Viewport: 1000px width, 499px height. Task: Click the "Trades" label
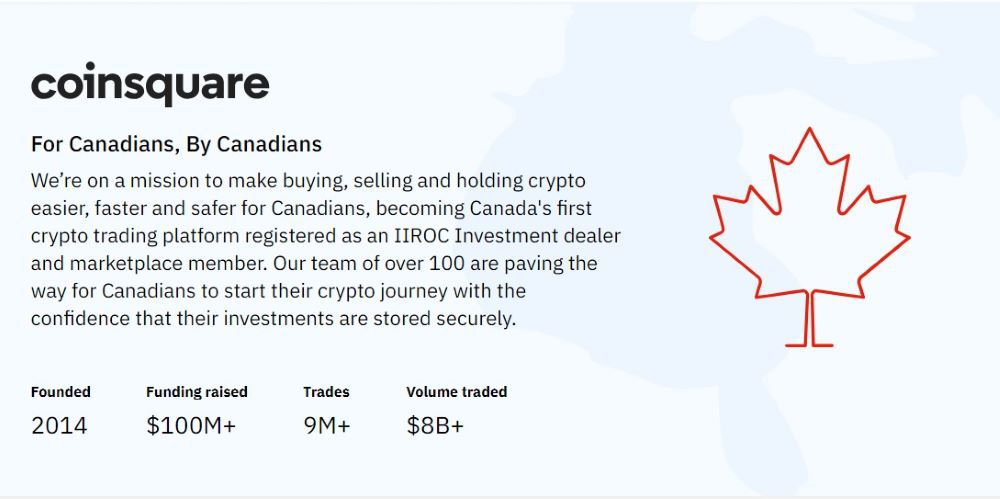326,392
